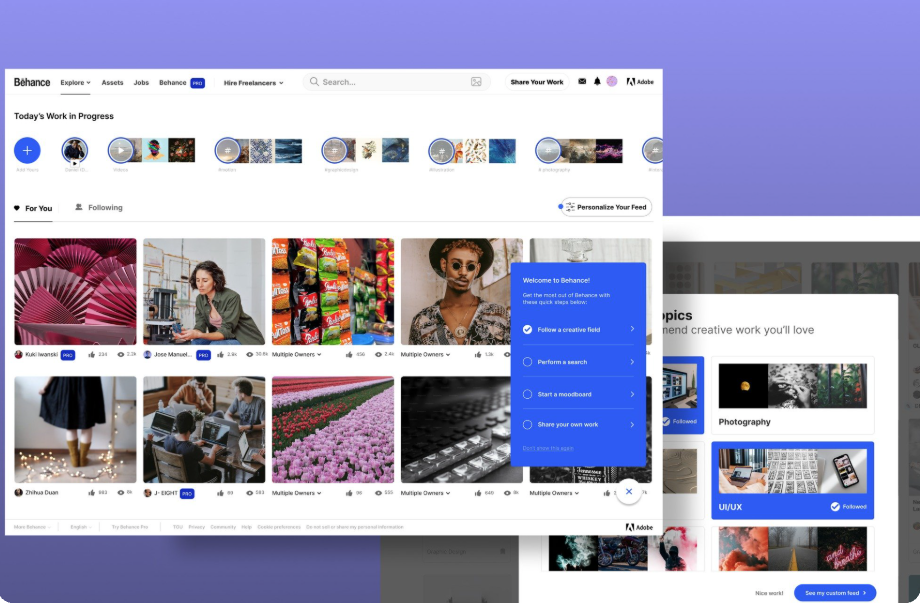
Task: Open the #motion hashtag story circle
Action: pyautogui.click(x=228, y=151)
